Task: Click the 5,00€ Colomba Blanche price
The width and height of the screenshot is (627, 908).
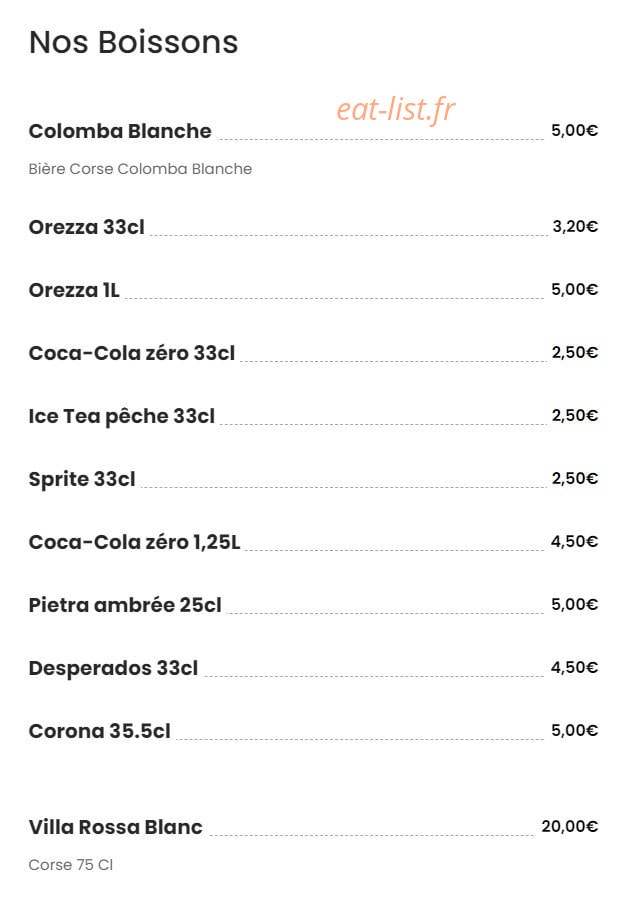Action: pyautogui.click(x=574, y=130)
